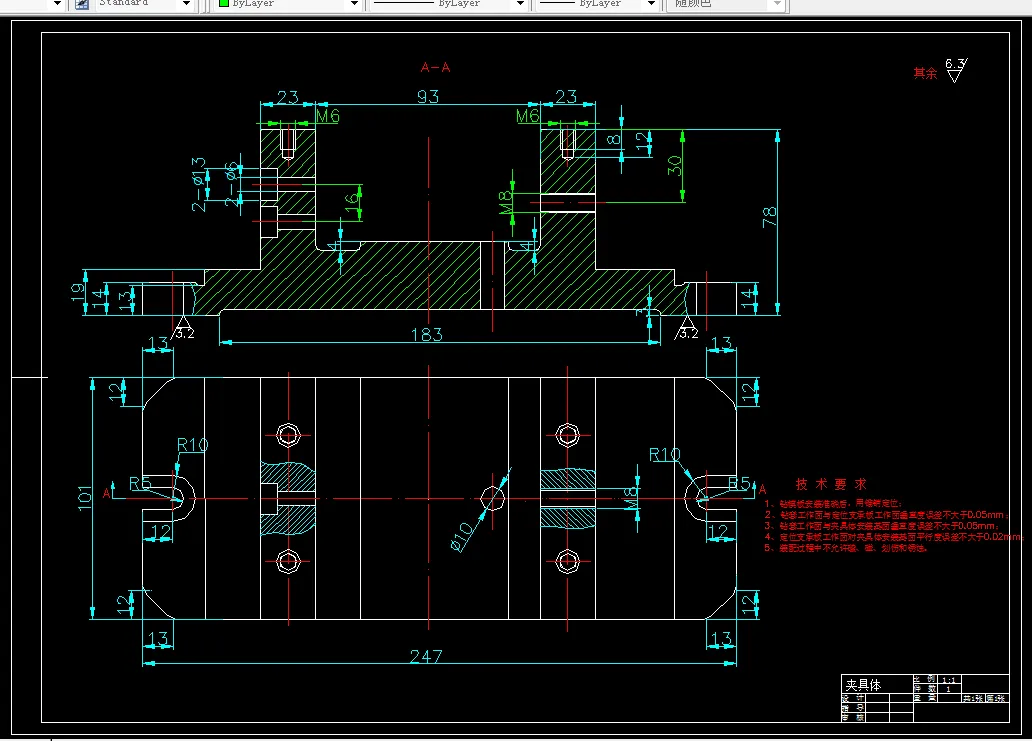The height and width of the screenshot is (741, 1032).
Task: Select the green 30 dimension
Action: [x=675, y=165]
